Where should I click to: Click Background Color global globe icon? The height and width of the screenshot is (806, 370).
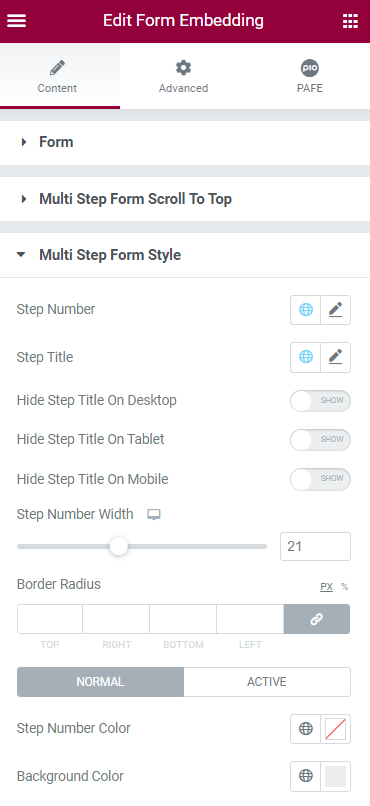click(x=306, y=776)
